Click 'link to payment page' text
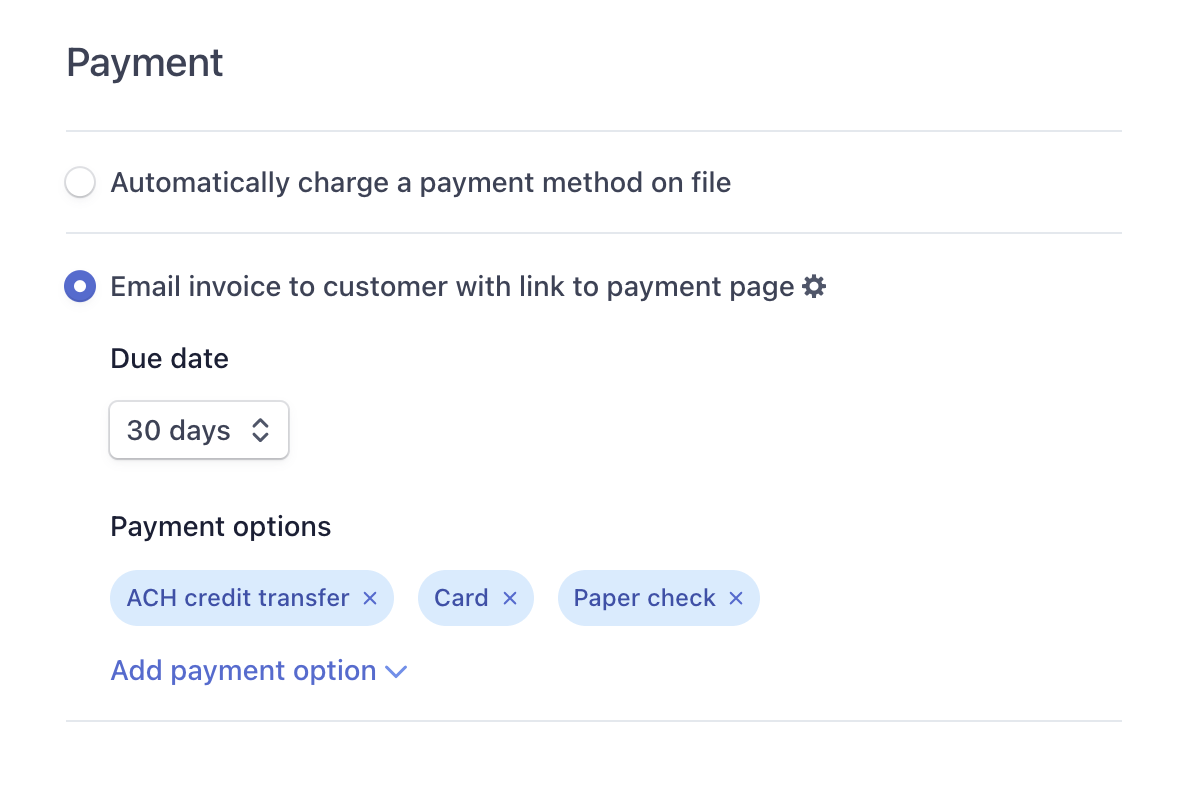Screen dimensions: 1188x790 tap(656, 287)
